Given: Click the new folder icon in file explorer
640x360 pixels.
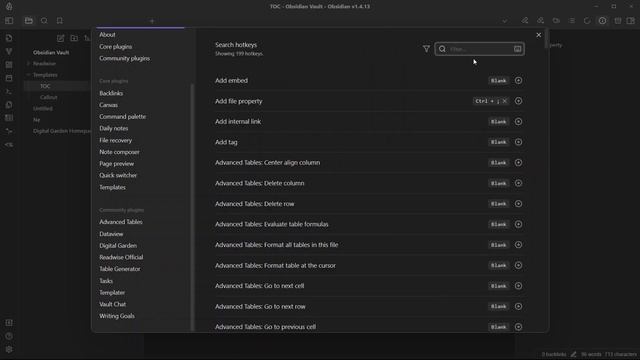Looking at the screenshot, I should [74, 38].
